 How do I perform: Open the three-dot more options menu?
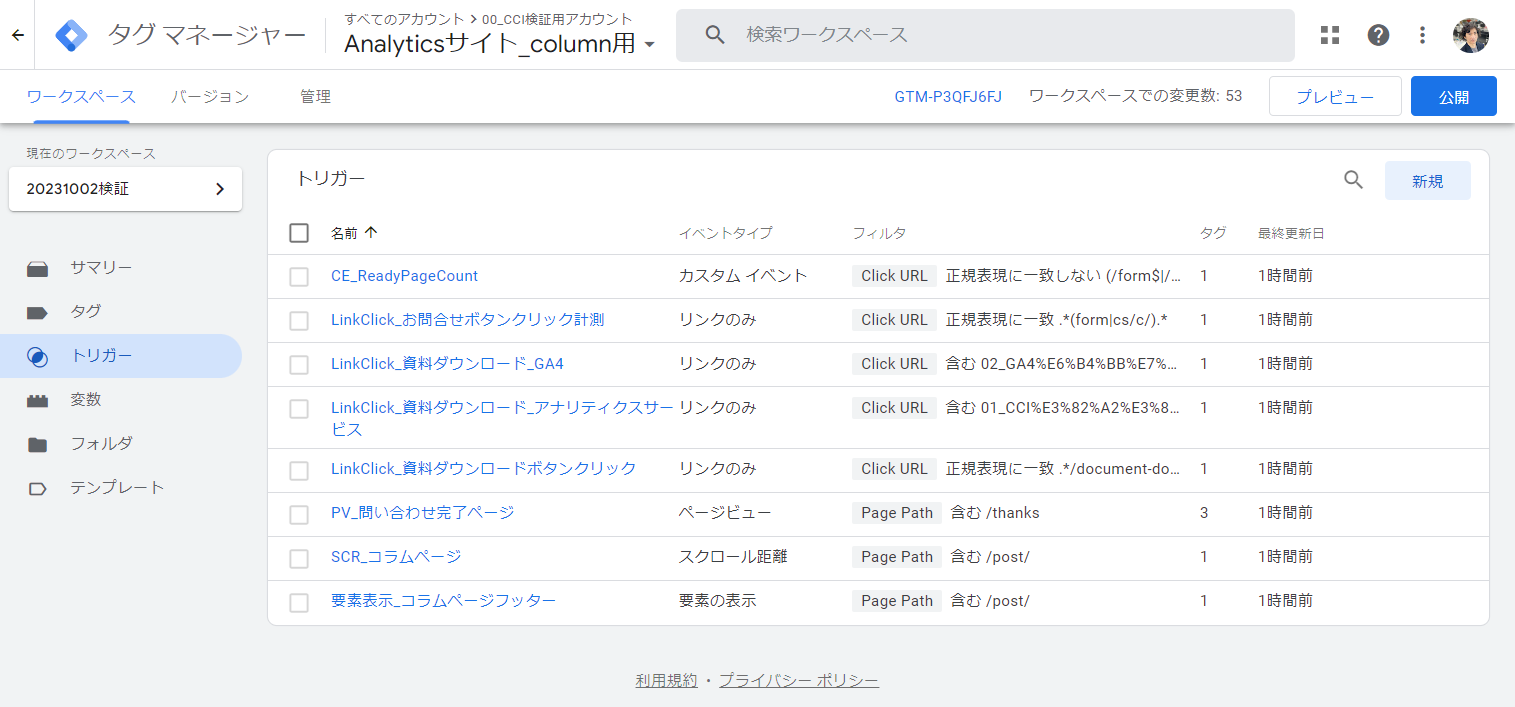click(x=1423, y=35)
